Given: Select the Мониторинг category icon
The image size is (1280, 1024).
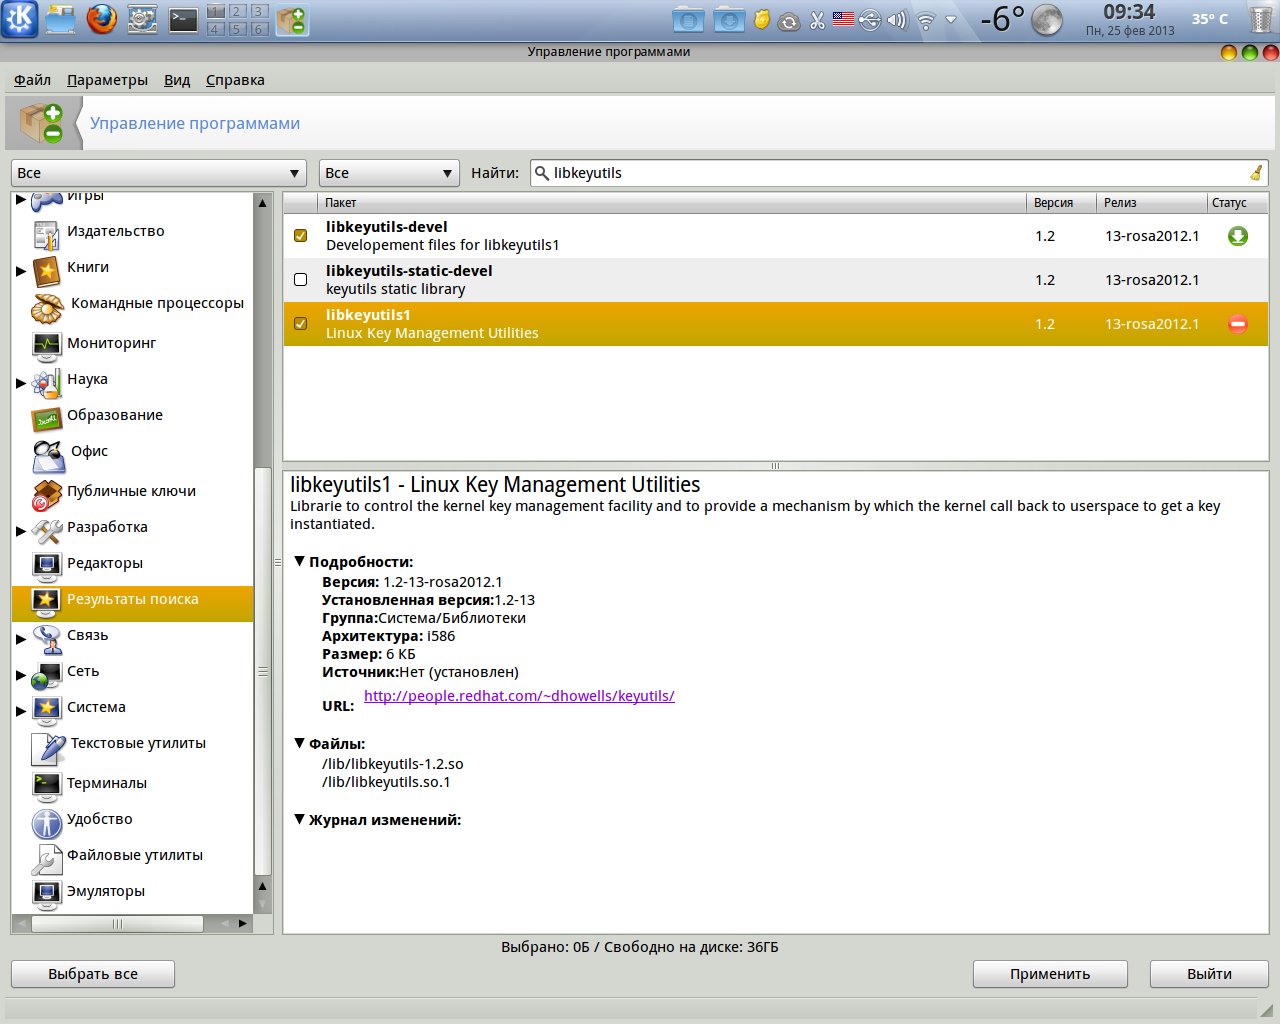Looking at the screenshot, I should 47,344.
